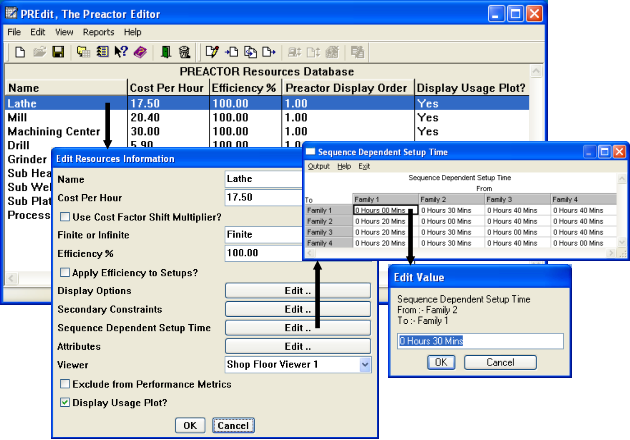
Task: Click the Save floppy disk icon
Action: click(x=59, y=52)
